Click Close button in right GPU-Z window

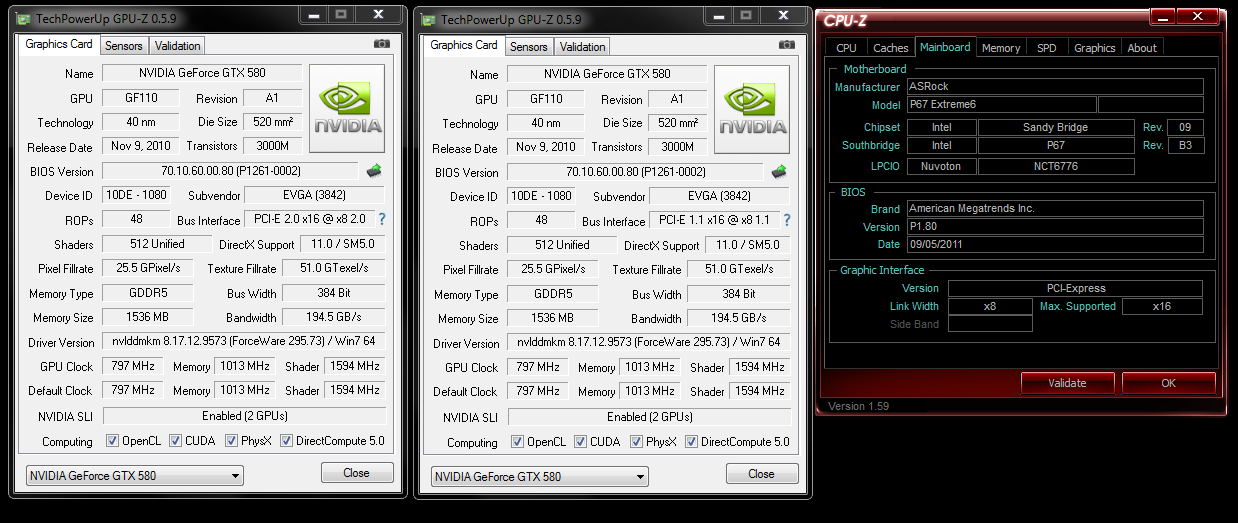[x=761, y=474]
